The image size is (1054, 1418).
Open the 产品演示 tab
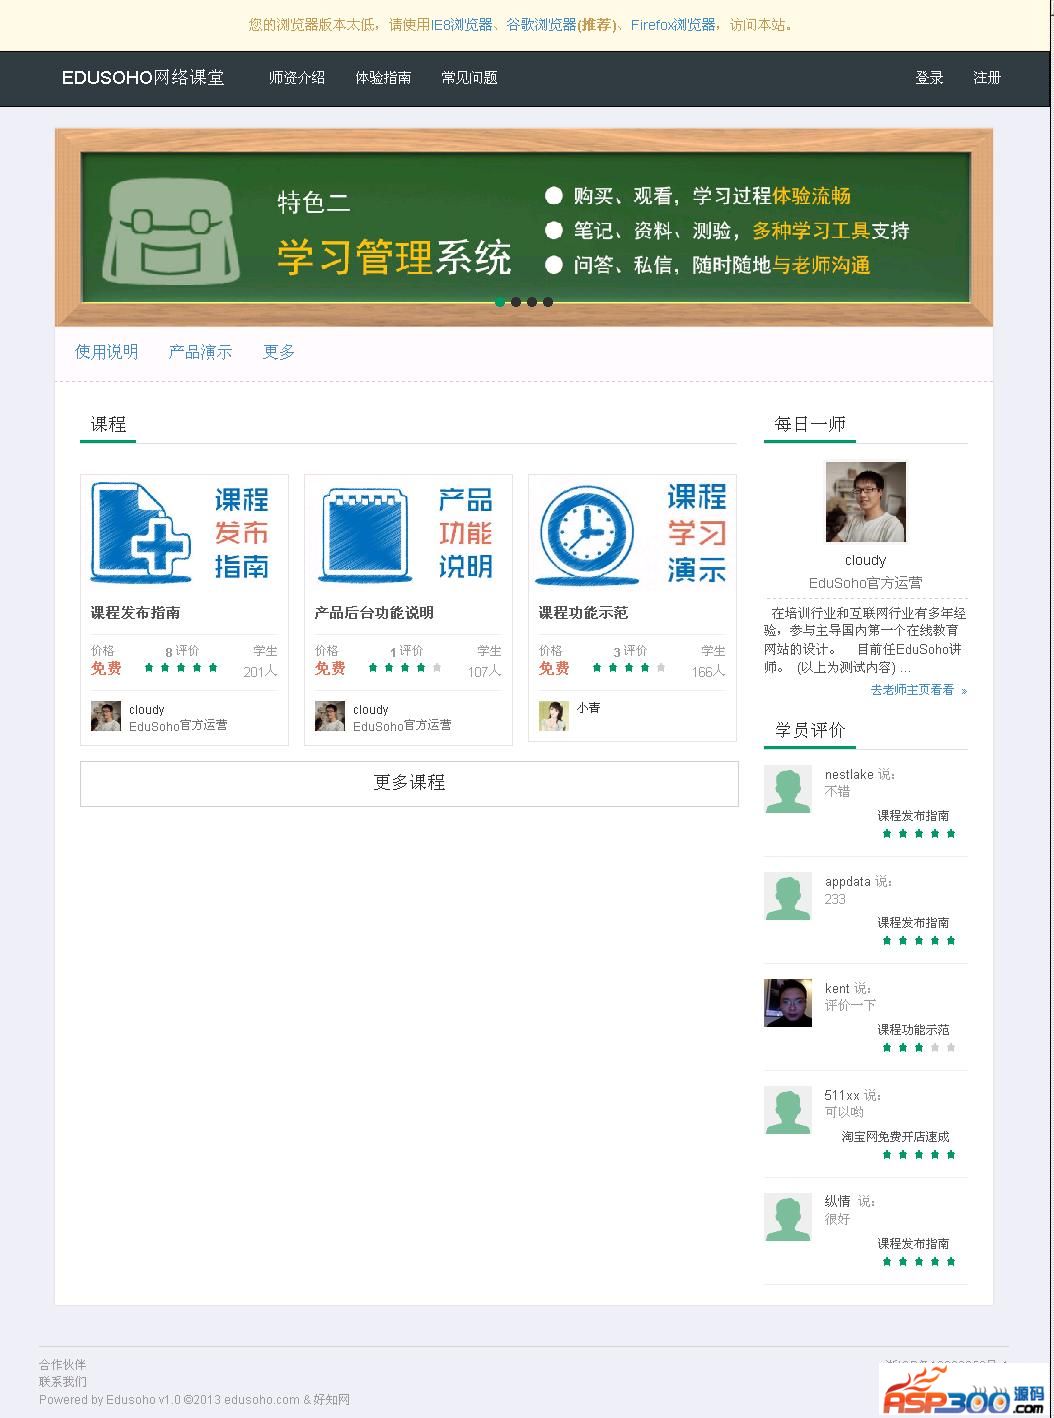pos(200,352)
